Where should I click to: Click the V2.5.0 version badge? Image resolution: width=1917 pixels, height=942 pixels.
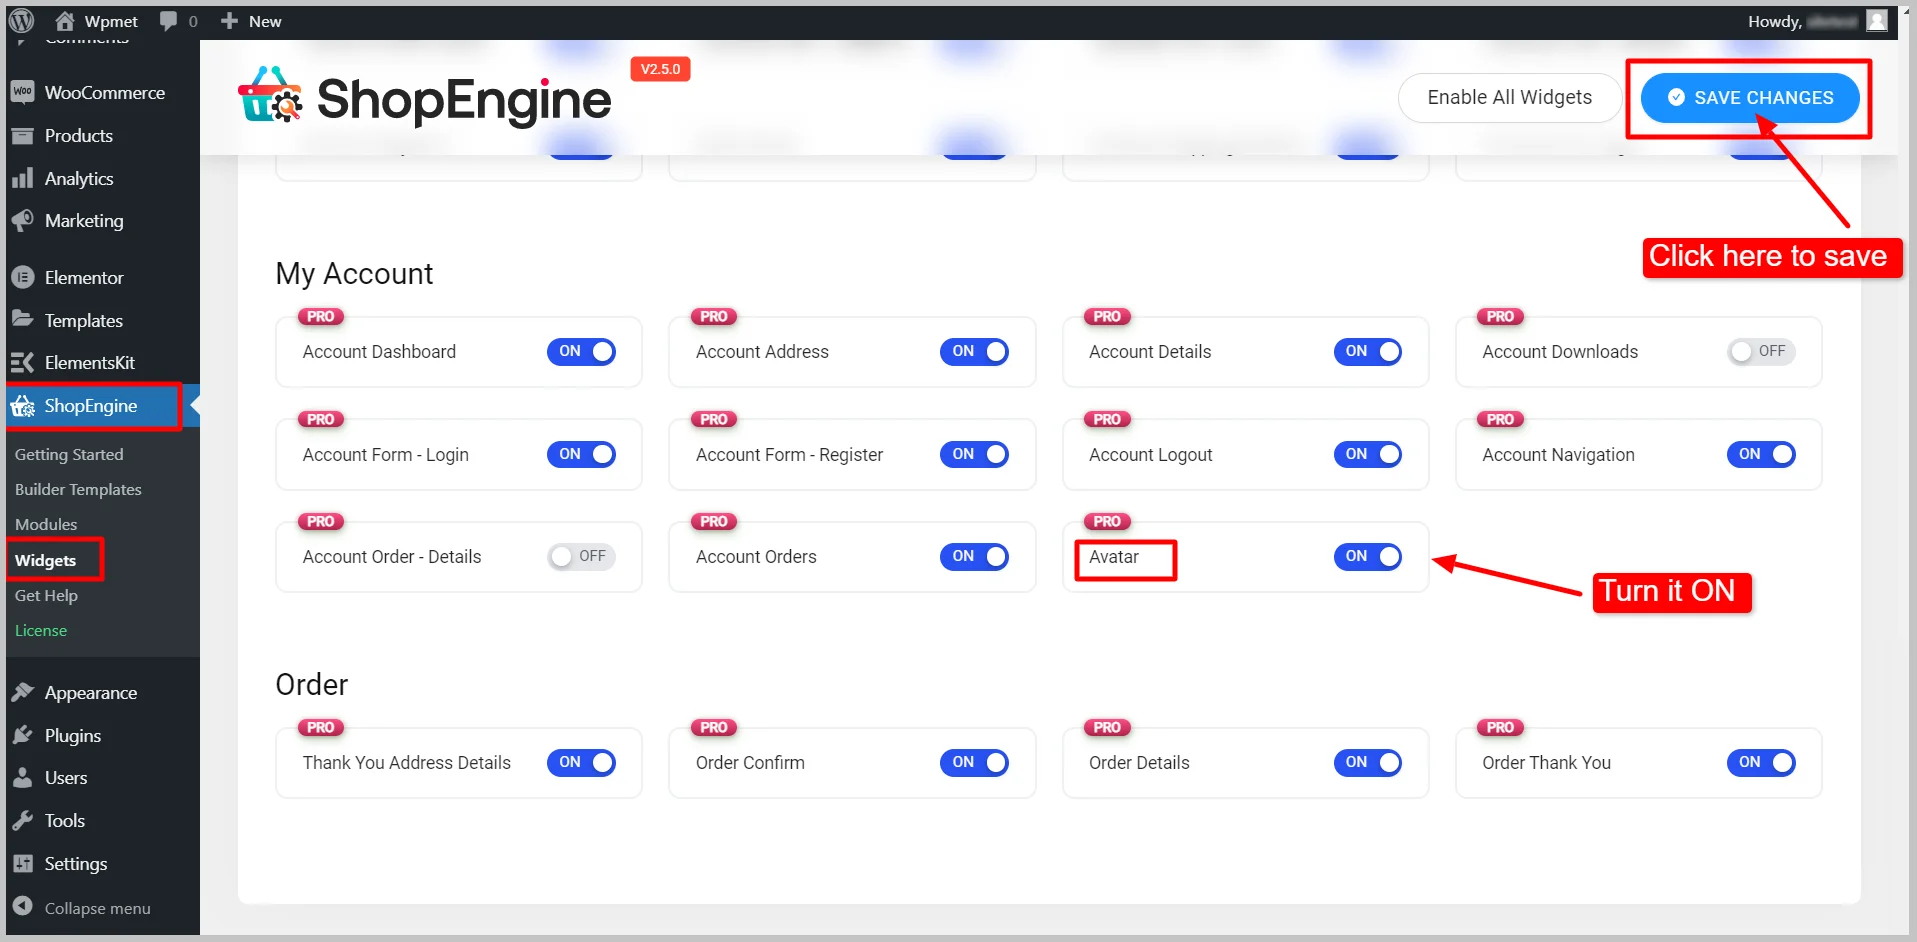660,69
